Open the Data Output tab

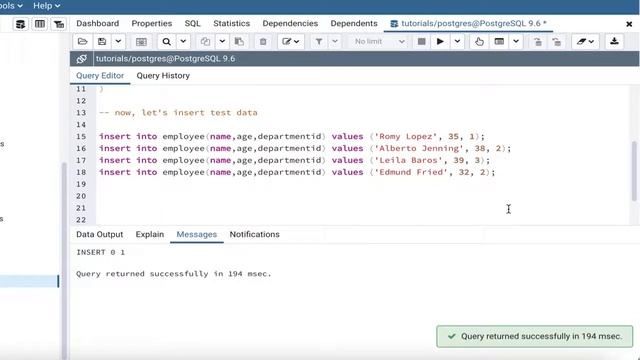point(100,234)
